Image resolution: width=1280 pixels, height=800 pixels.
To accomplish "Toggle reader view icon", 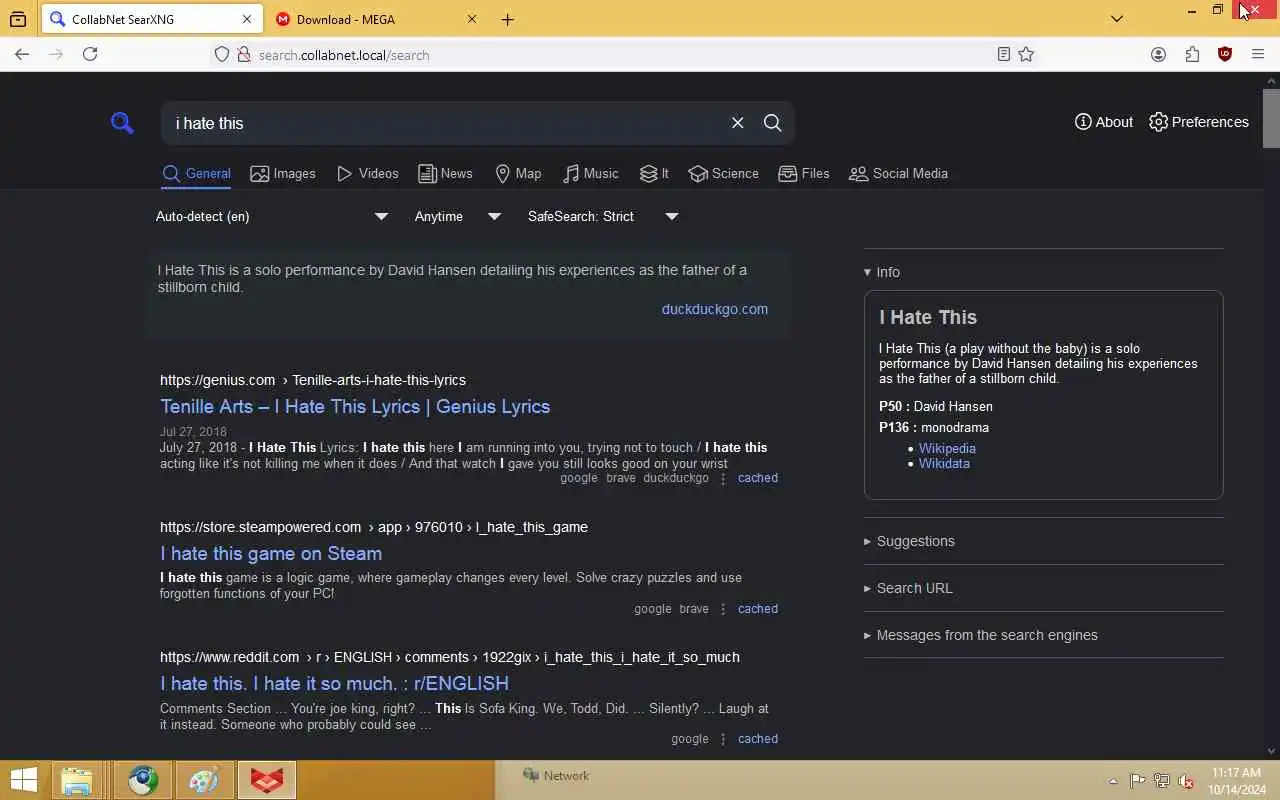I will click(x=1004, y=55).
